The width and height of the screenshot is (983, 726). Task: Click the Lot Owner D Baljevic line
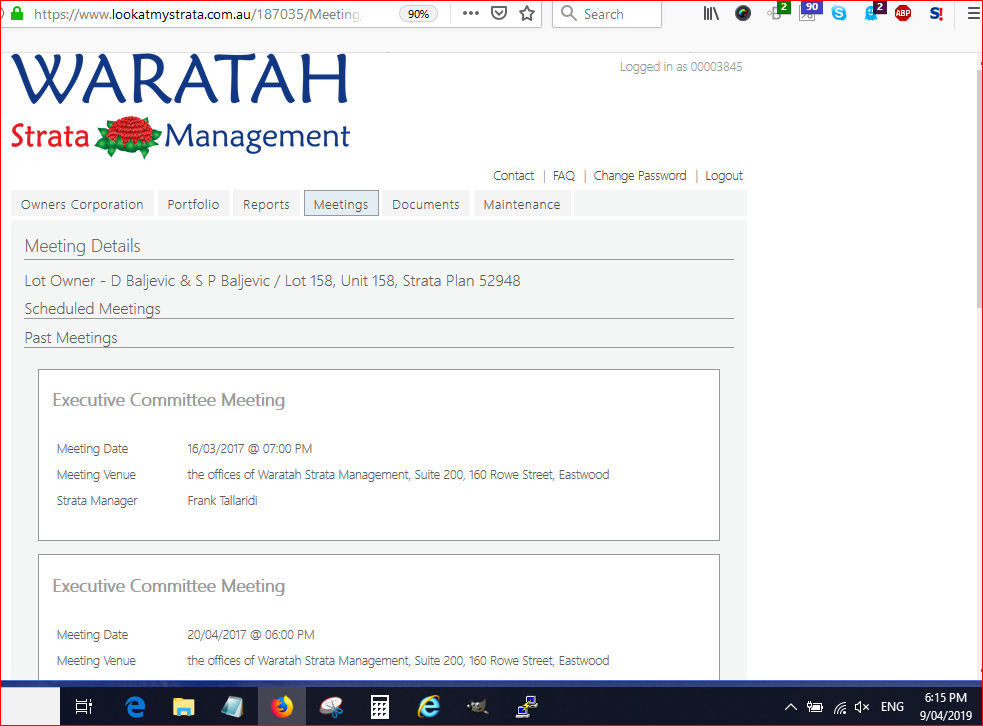[272, 280]
